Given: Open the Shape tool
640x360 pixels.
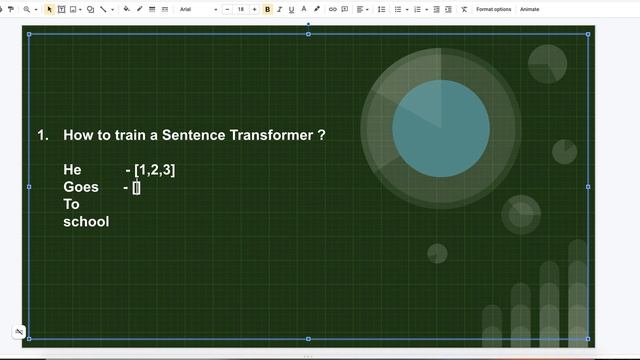Looking at the screenshot, I should [91, 9].
